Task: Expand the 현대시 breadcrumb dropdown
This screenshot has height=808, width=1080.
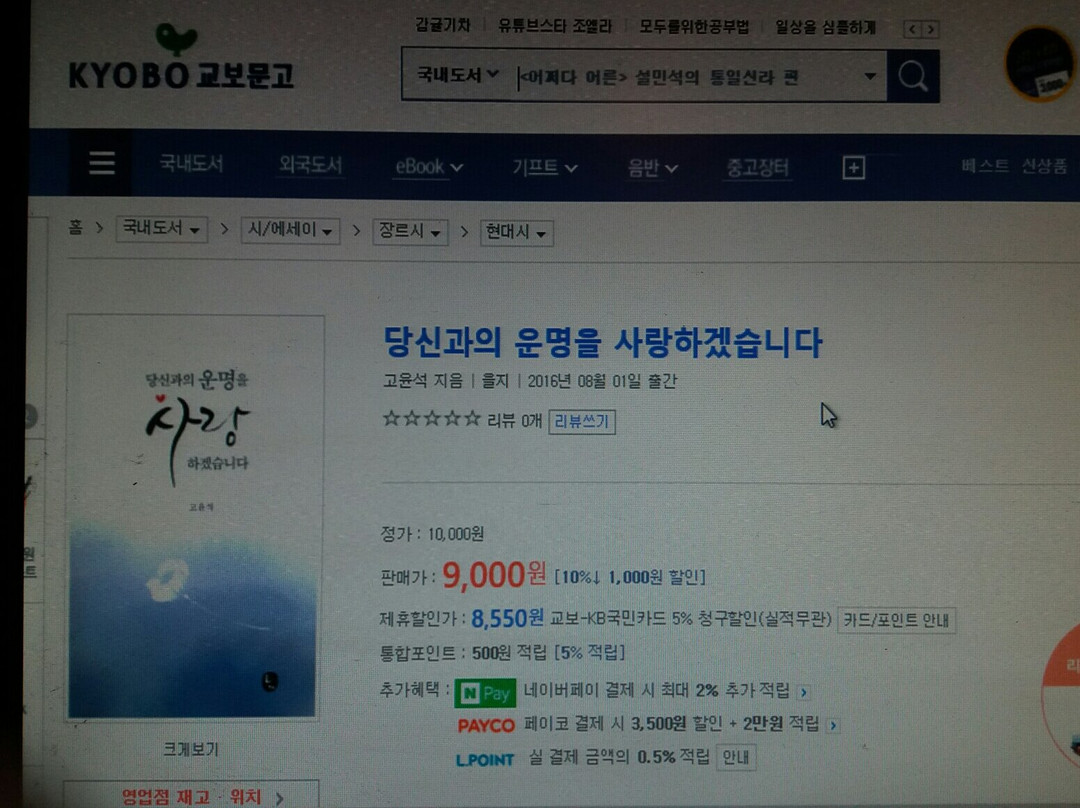Action: coord(517,232)
